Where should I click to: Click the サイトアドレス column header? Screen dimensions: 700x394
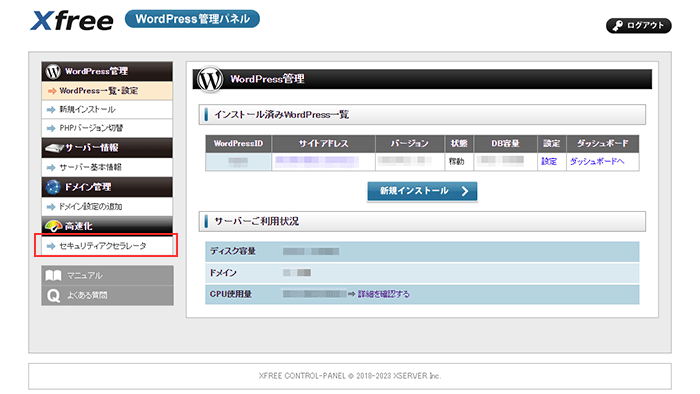323,144
